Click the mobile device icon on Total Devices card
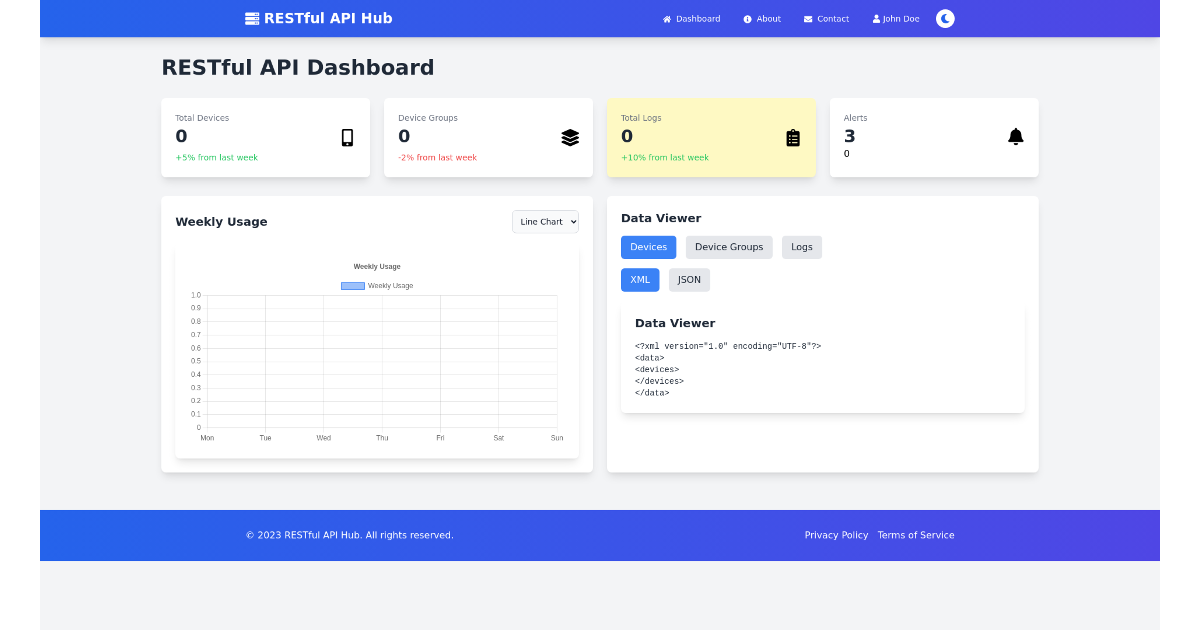1200x630 pixels. click(x=347, y=137)
